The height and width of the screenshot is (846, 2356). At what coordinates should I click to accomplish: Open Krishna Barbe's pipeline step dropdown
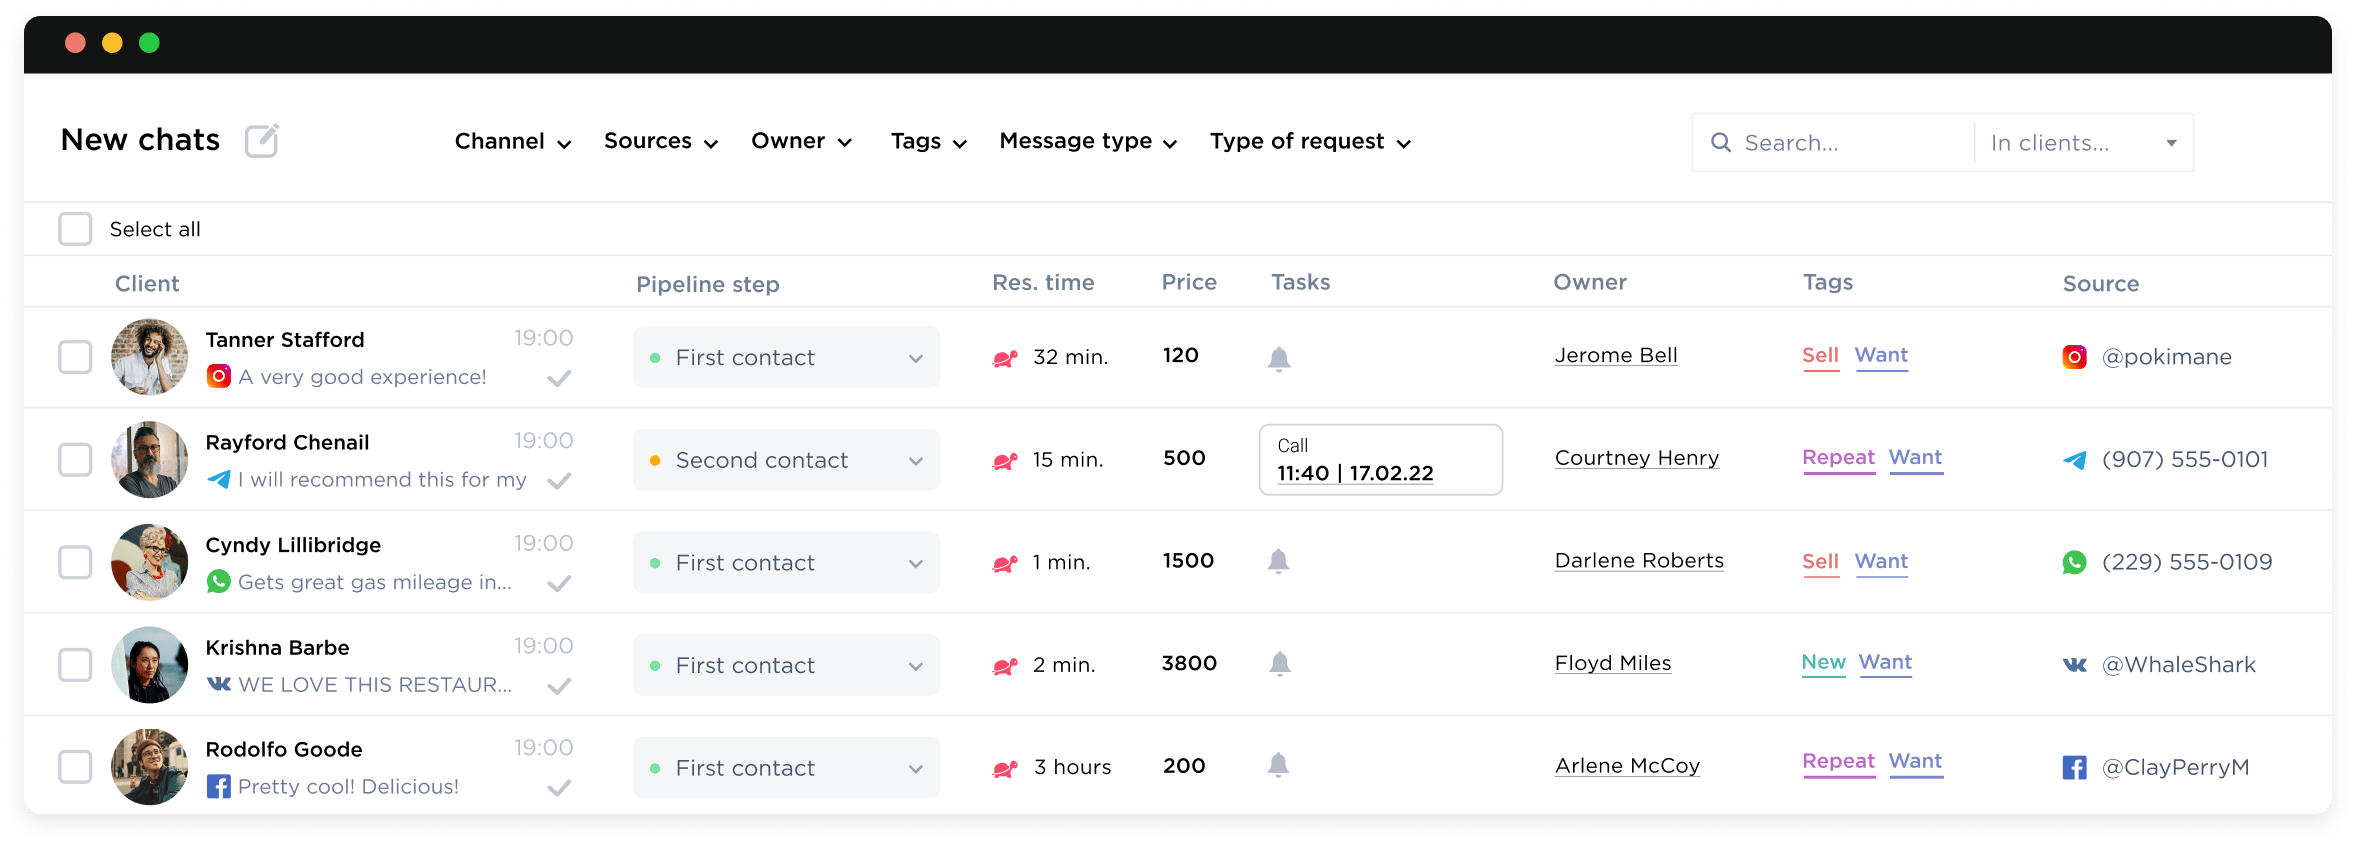787,665
